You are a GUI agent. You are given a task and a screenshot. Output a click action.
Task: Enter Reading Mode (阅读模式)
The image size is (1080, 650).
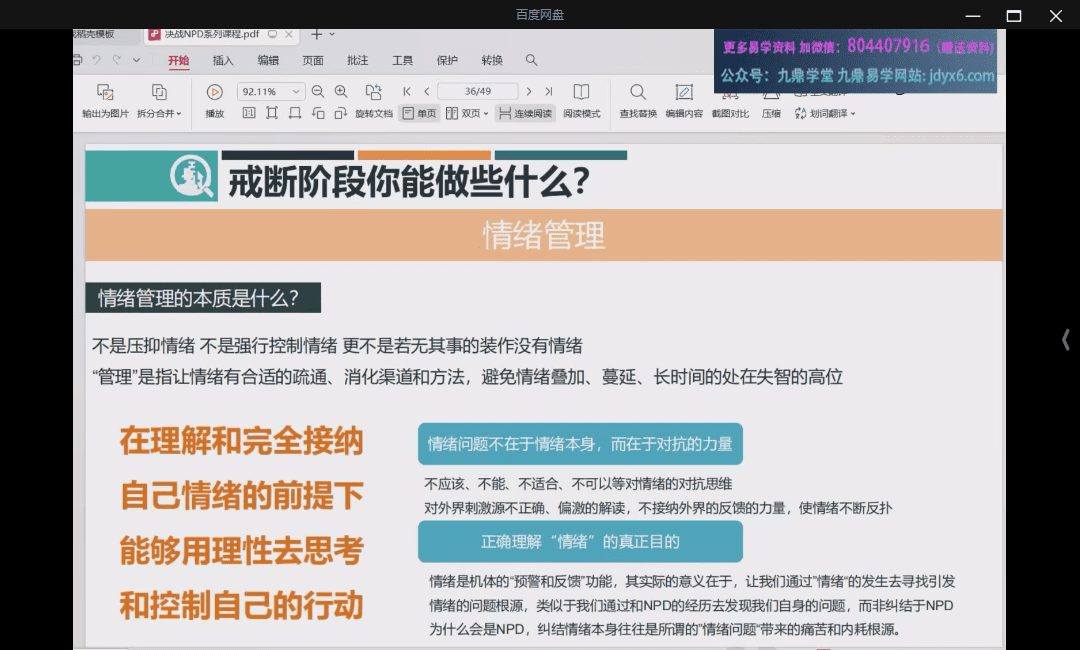581,92
